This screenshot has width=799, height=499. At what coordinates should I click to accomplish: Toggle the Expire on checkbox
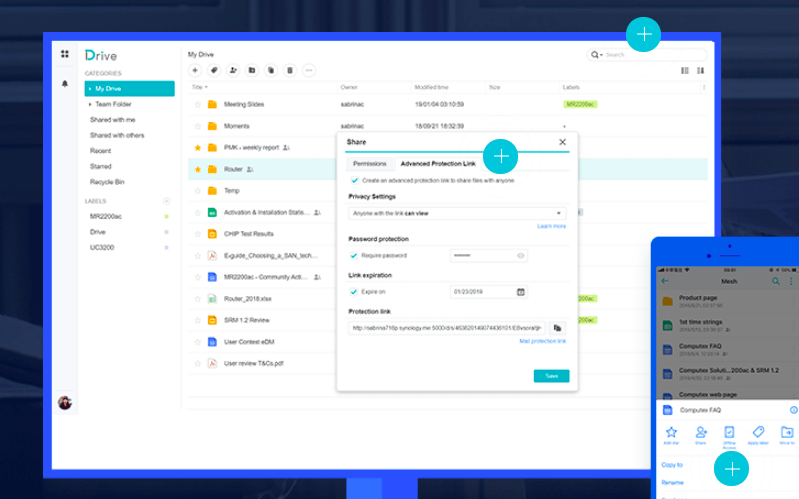(354, 292)
